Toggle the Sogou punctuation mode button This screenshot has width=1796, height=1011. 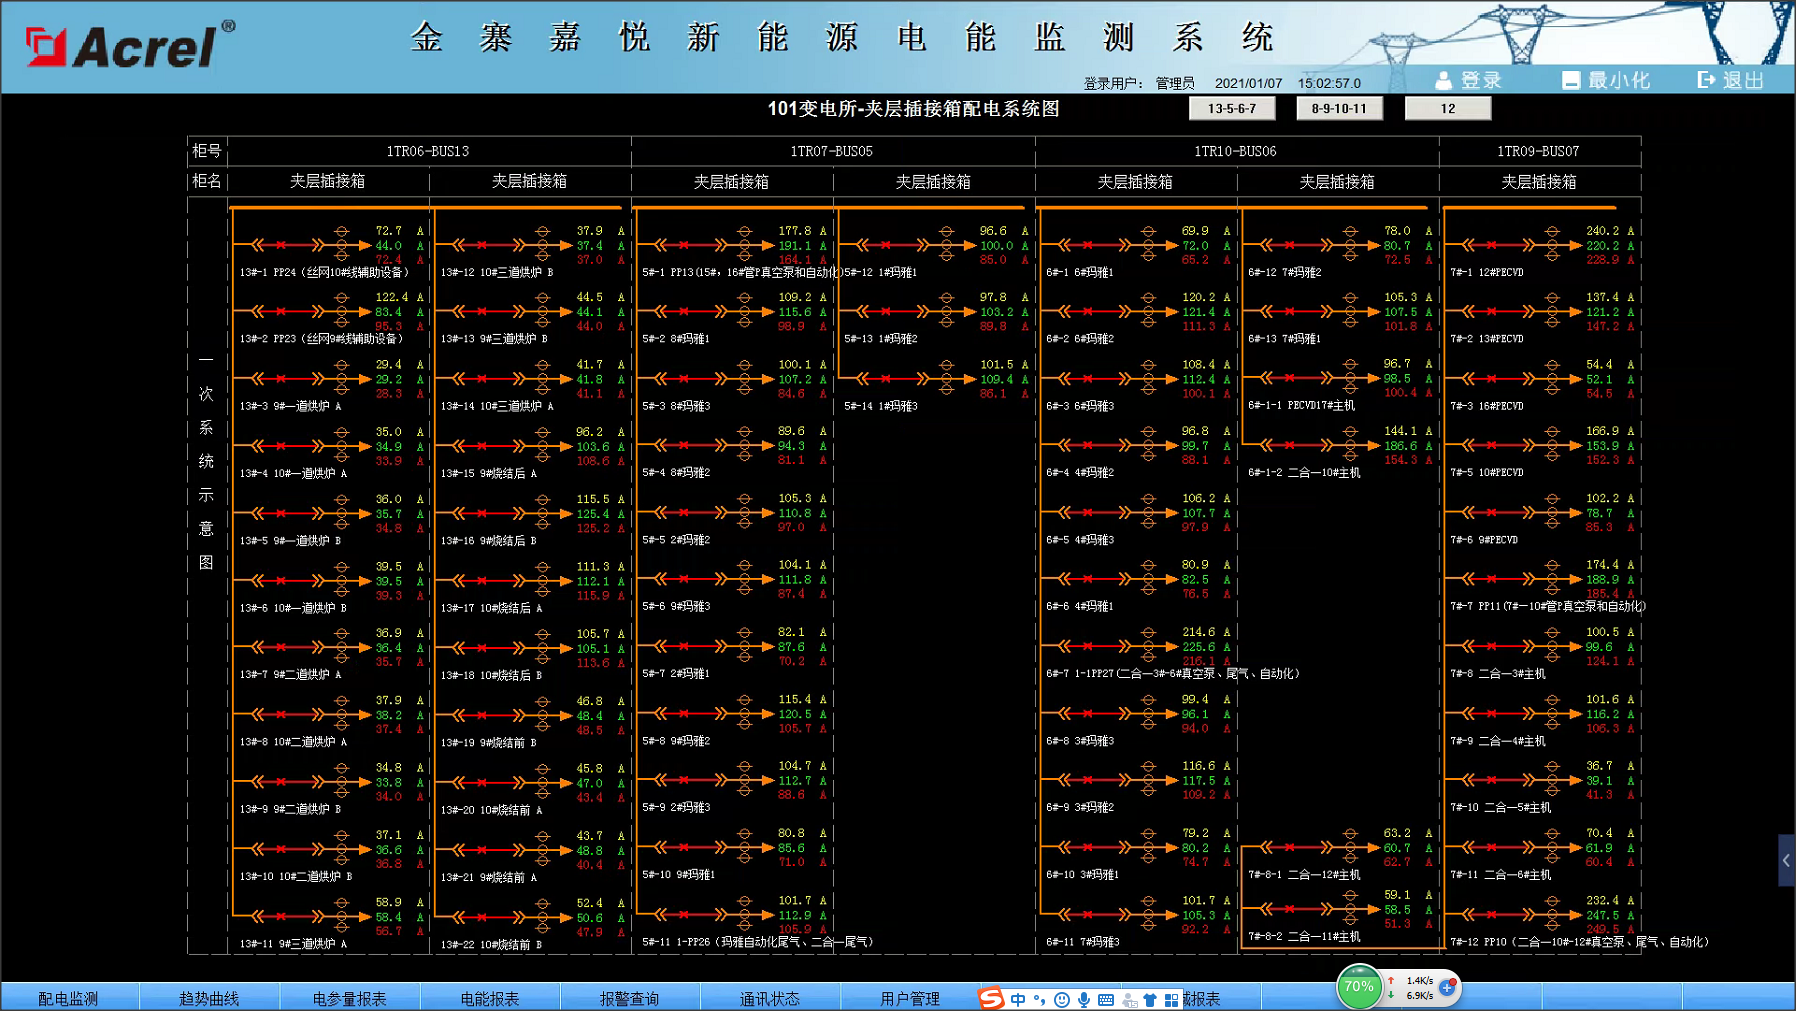pyautogui.click(x=1040, y=999)
